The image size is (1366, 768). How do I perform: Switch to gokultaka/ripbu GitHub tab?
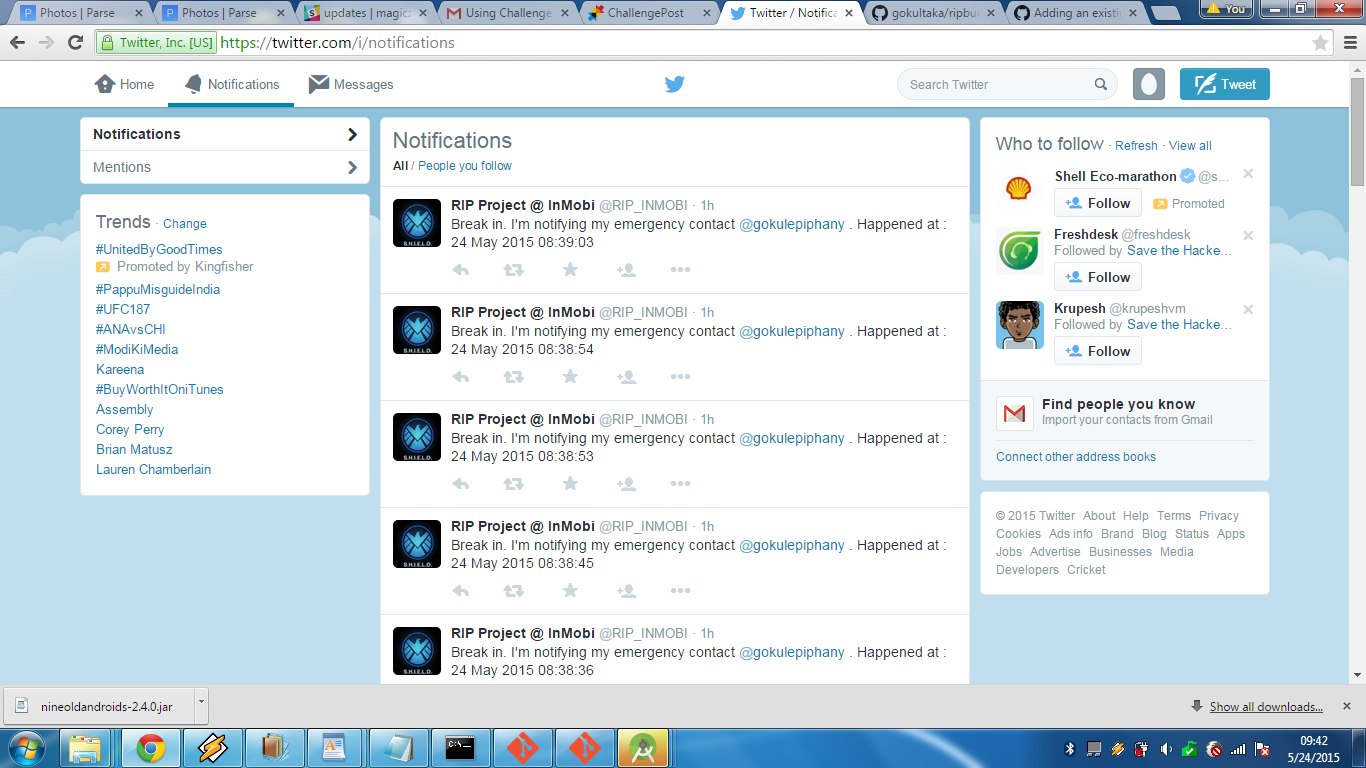pos(932,13)
